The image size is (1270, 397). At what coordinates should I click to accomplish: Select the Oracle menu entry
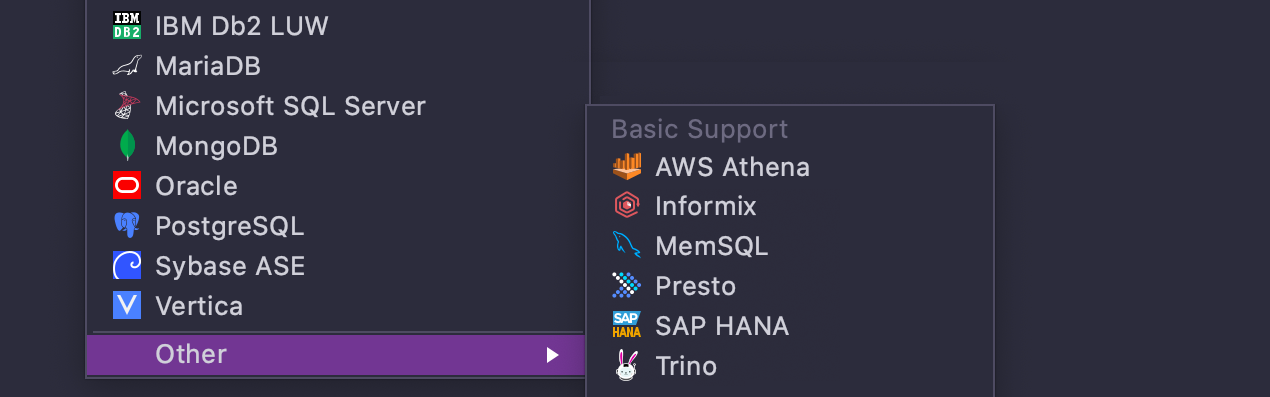338,186
